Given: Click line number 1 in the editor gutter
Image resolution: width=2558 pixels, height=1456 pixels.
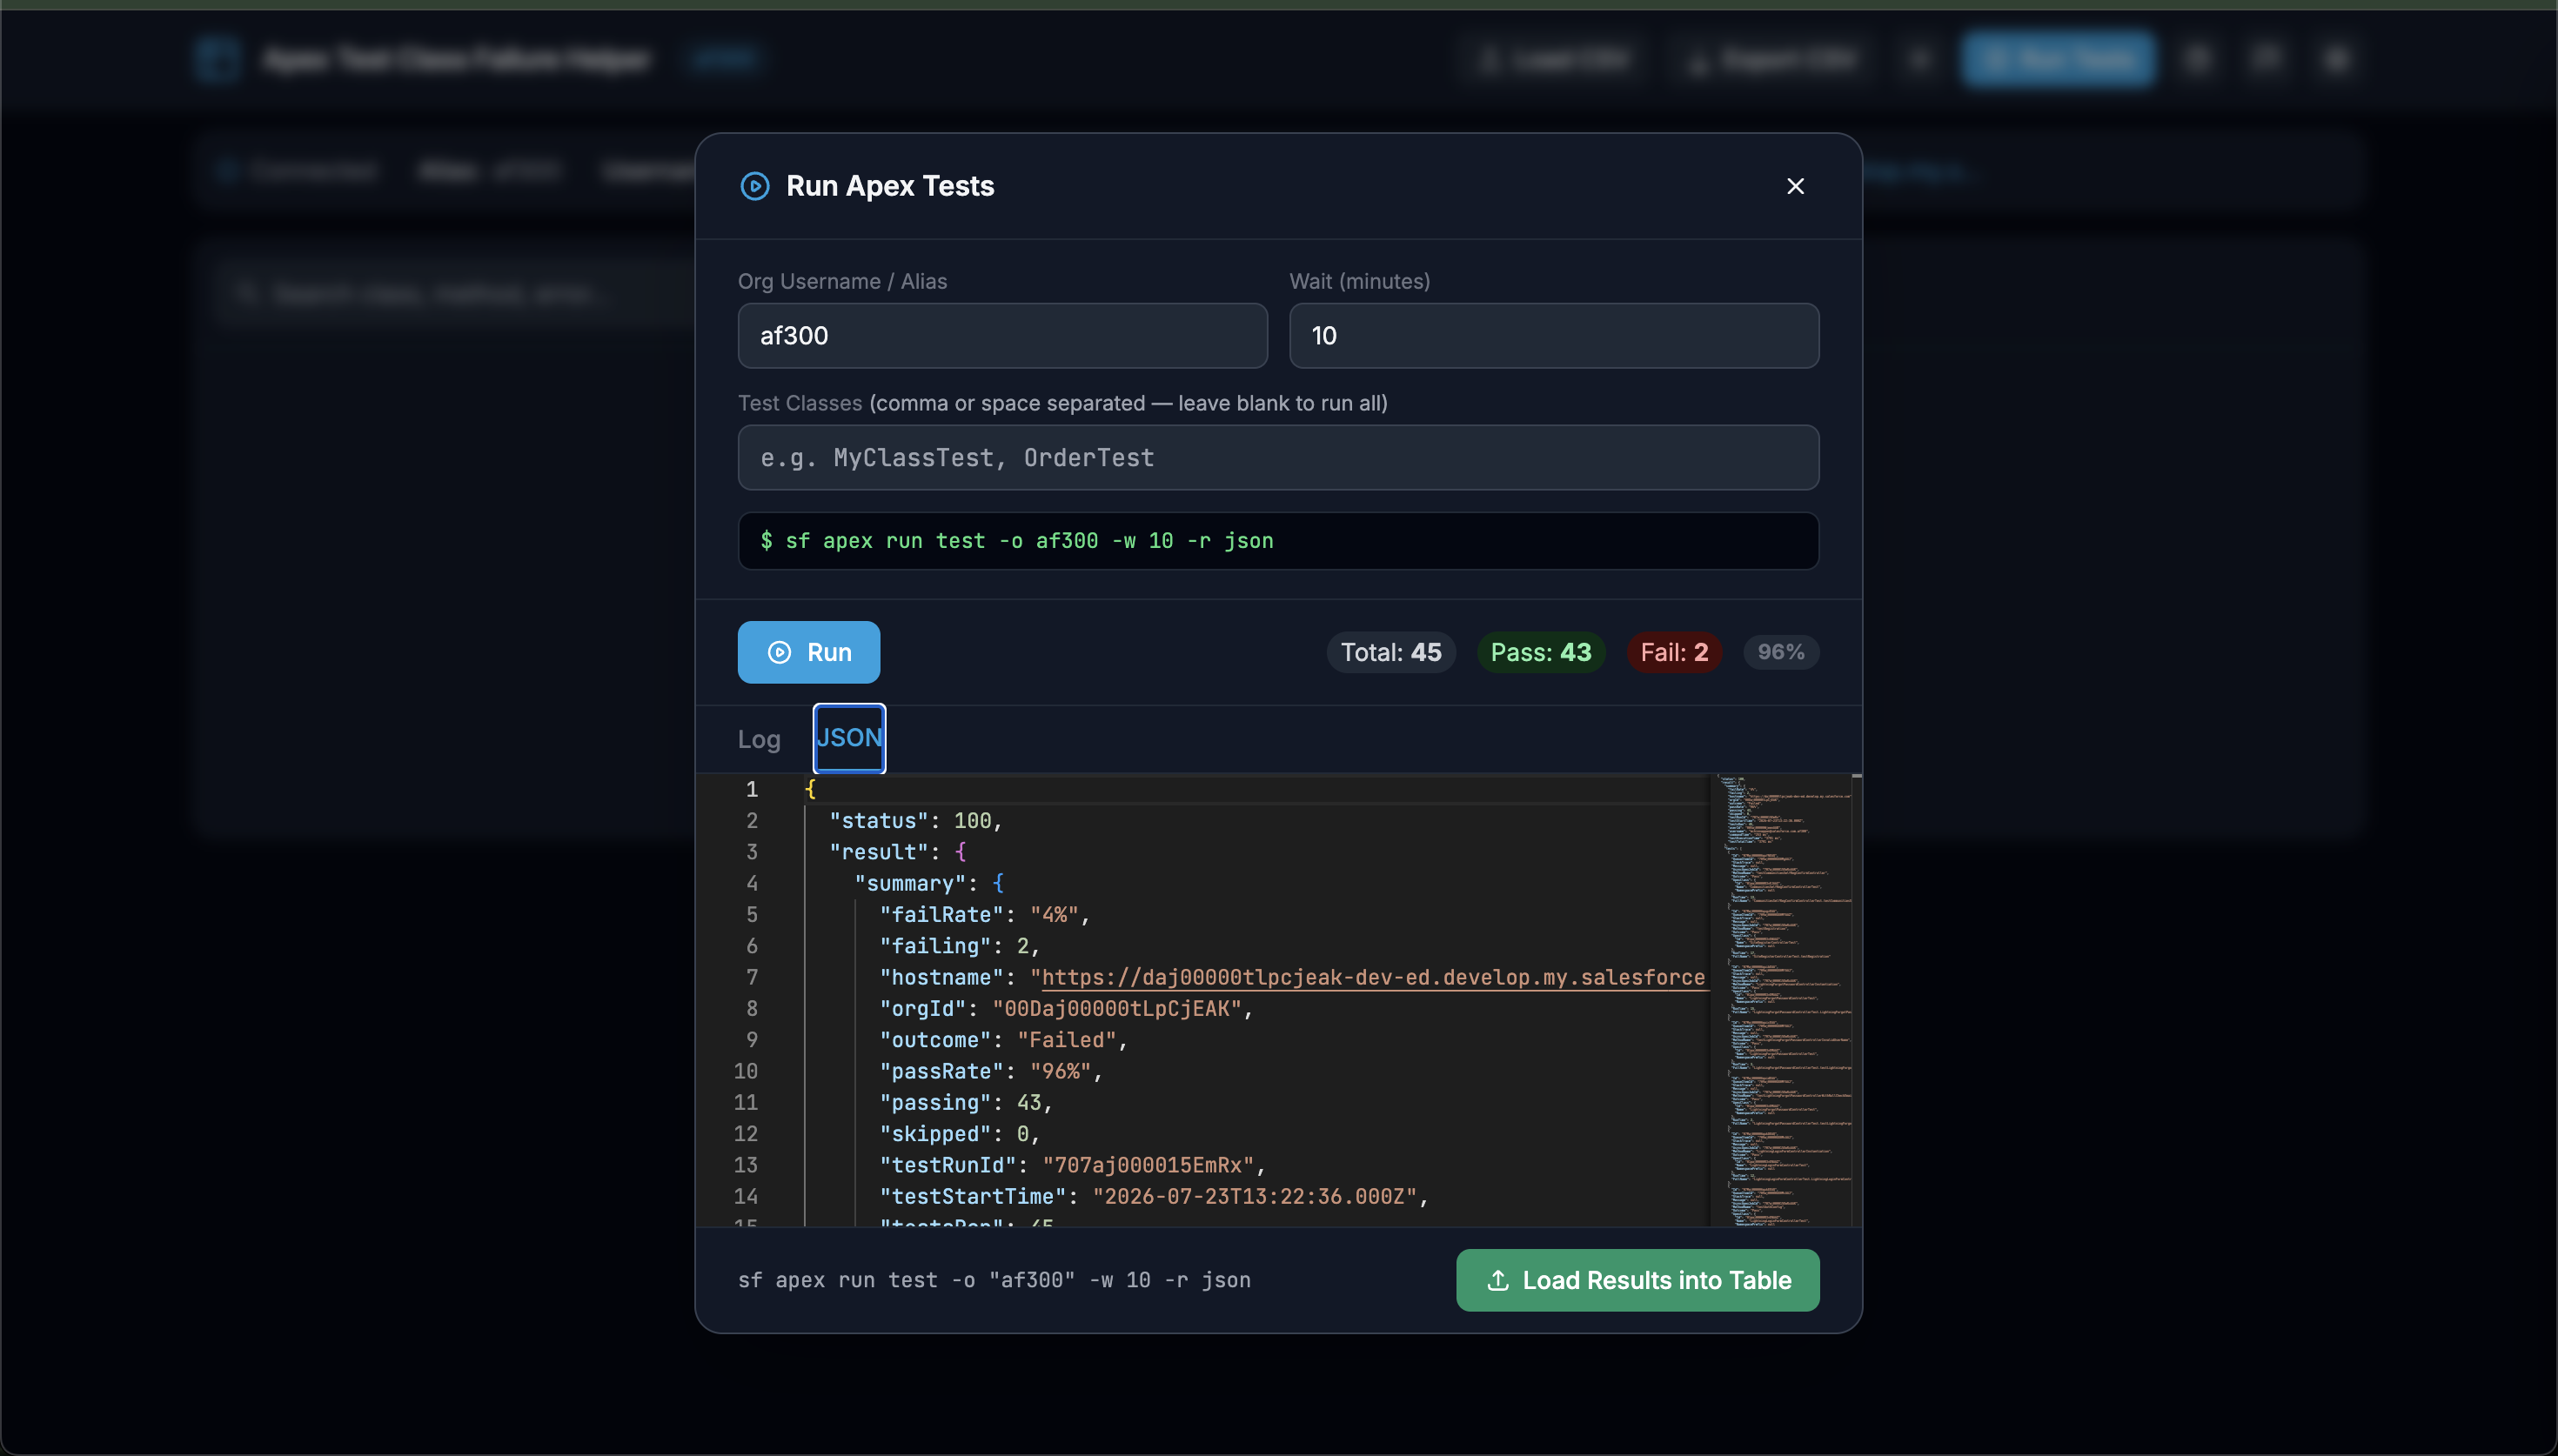Looking at the screenshot, I should tap(752, 789).
